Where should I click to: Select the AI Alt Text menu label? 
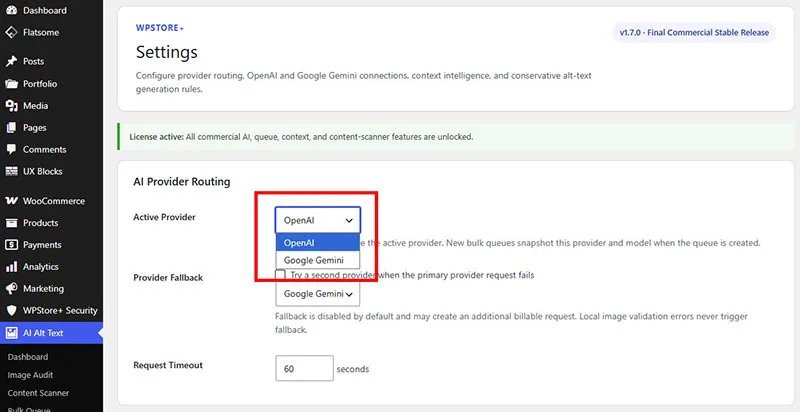click(43, 333)
